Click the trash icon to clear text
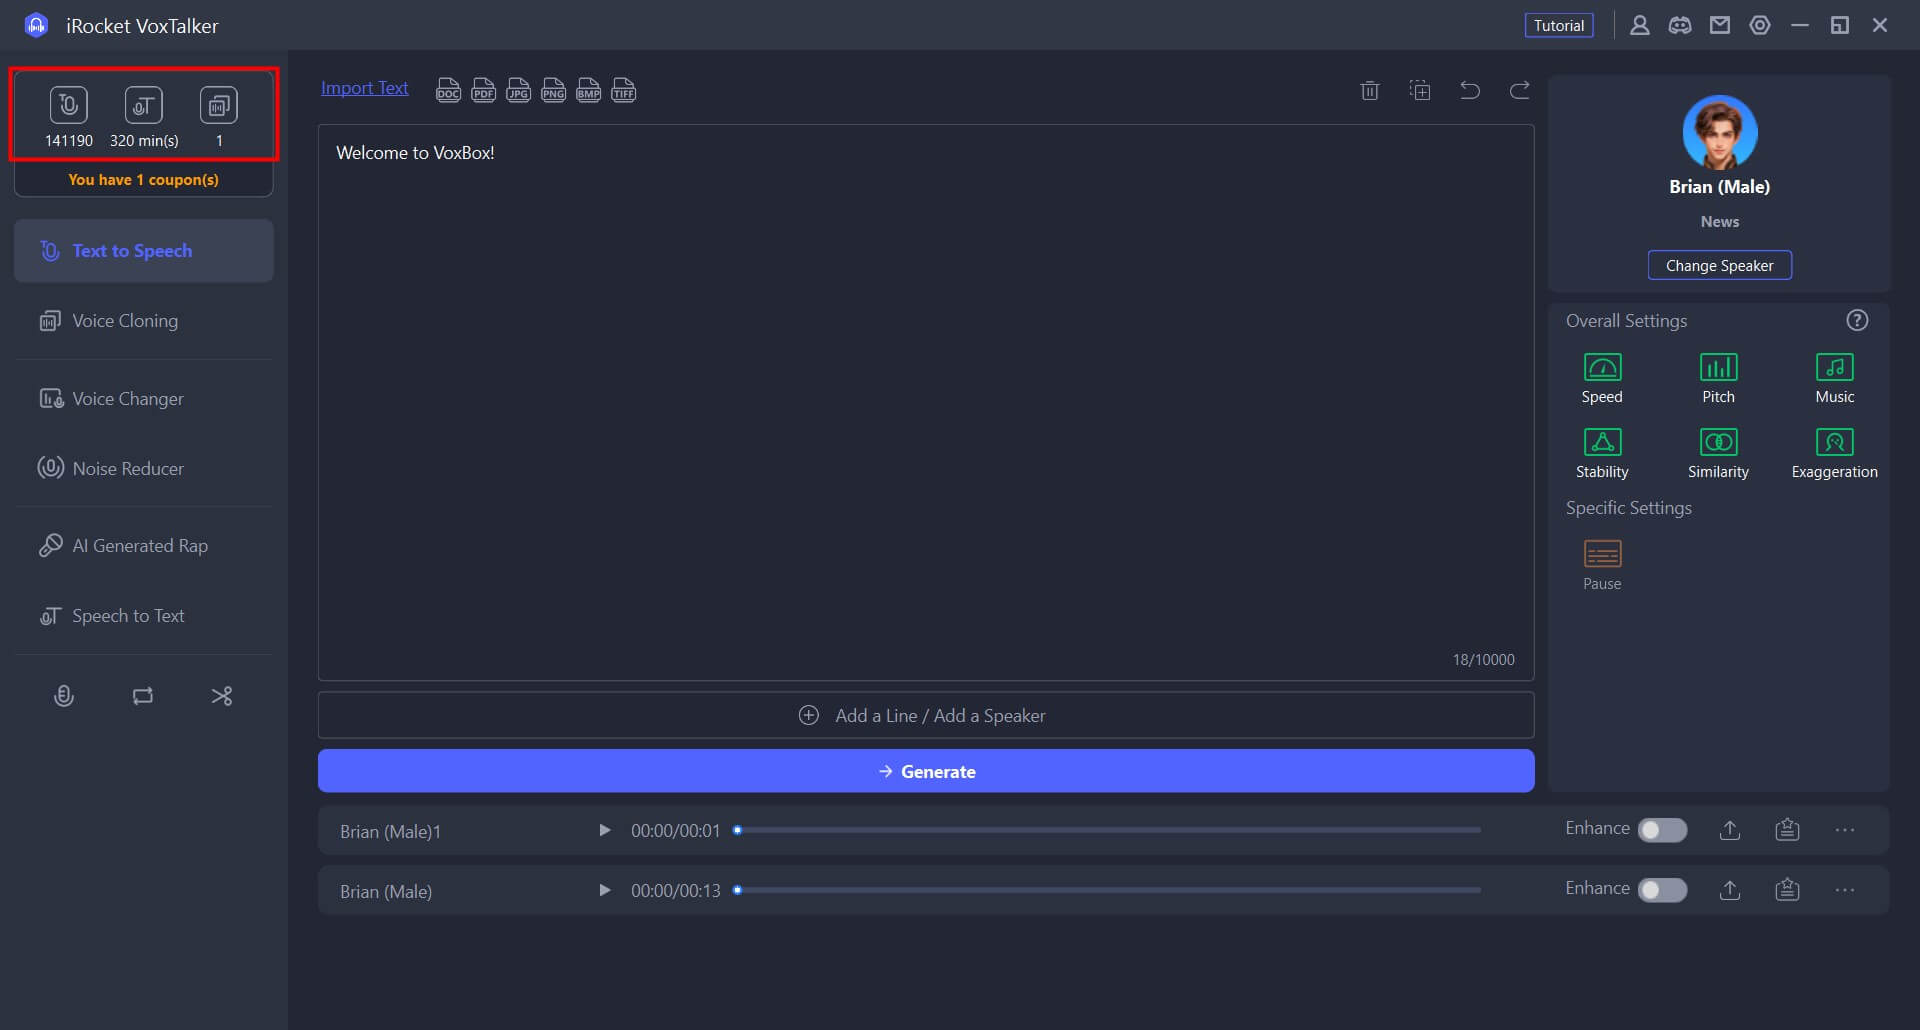This screenshot has height=1030, width=1920. pos(1370,91)
